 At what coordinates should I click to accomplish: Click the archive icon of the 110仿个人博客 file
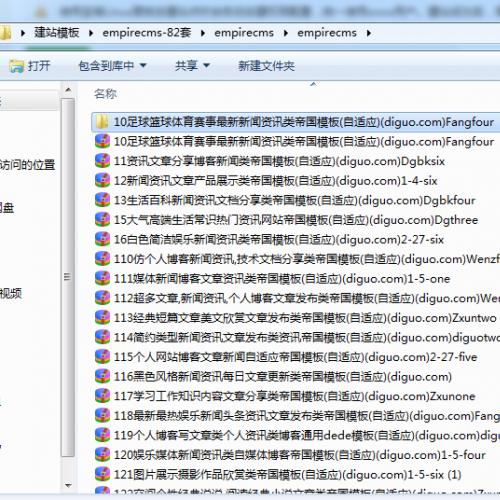point(102,259)
